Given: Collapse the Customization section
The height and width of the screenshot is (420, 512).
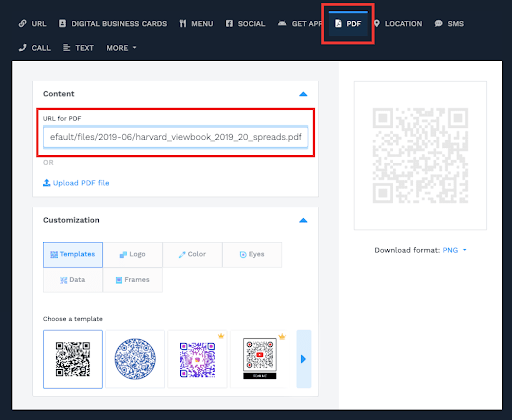Looking at the screenshot, I should click(x=303, y=220).
